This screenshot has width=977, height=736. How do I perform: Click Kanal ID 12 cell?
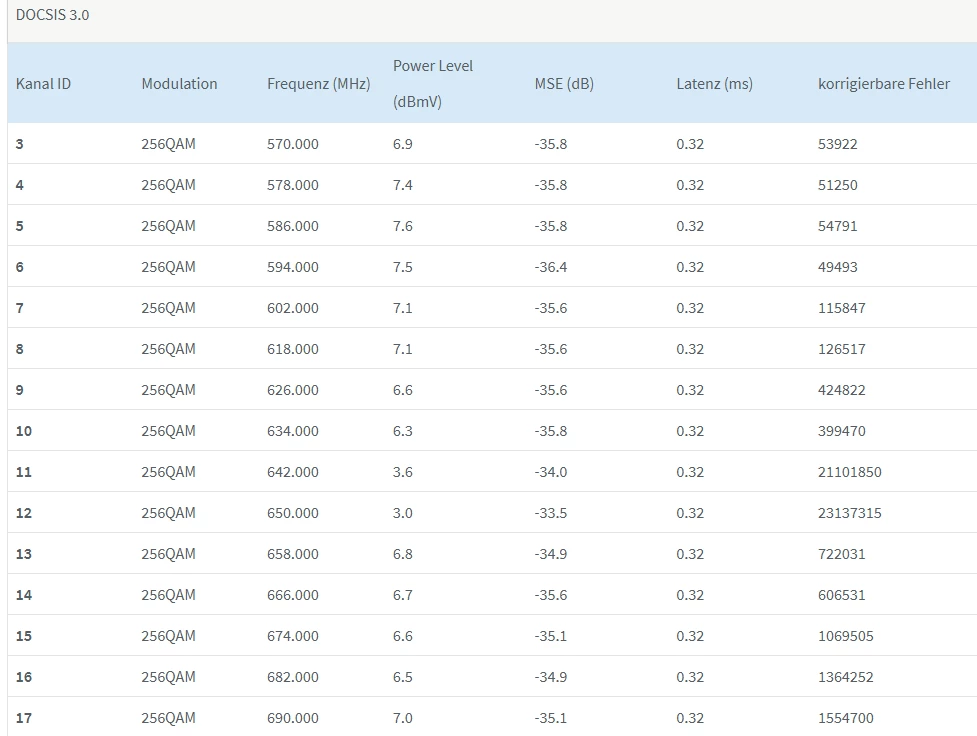24,514
